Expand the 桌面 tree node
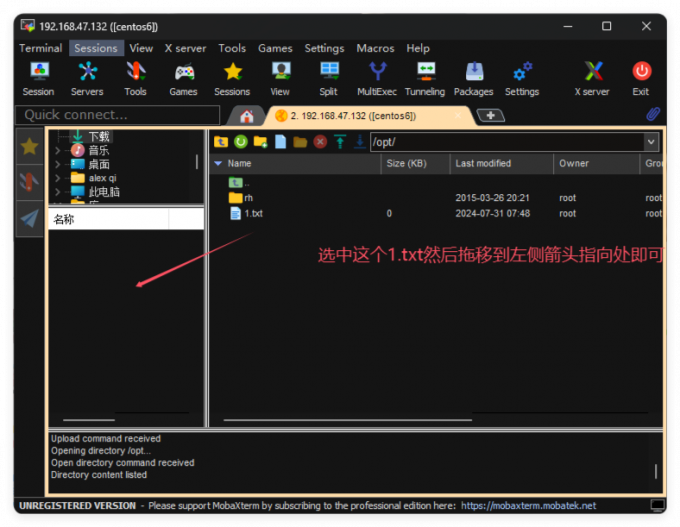Image resolution: width=680 pixels, height=527 pixels. [58, 165]
